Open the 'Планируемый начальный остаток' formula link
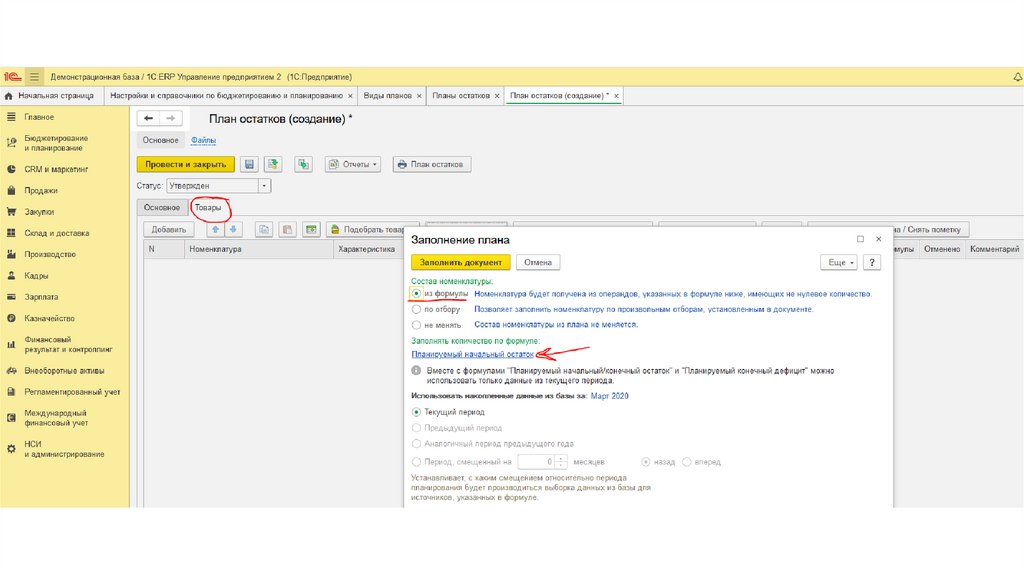Screen dimensions: 1024x574 pyautogui.click(x=472, y=354)
